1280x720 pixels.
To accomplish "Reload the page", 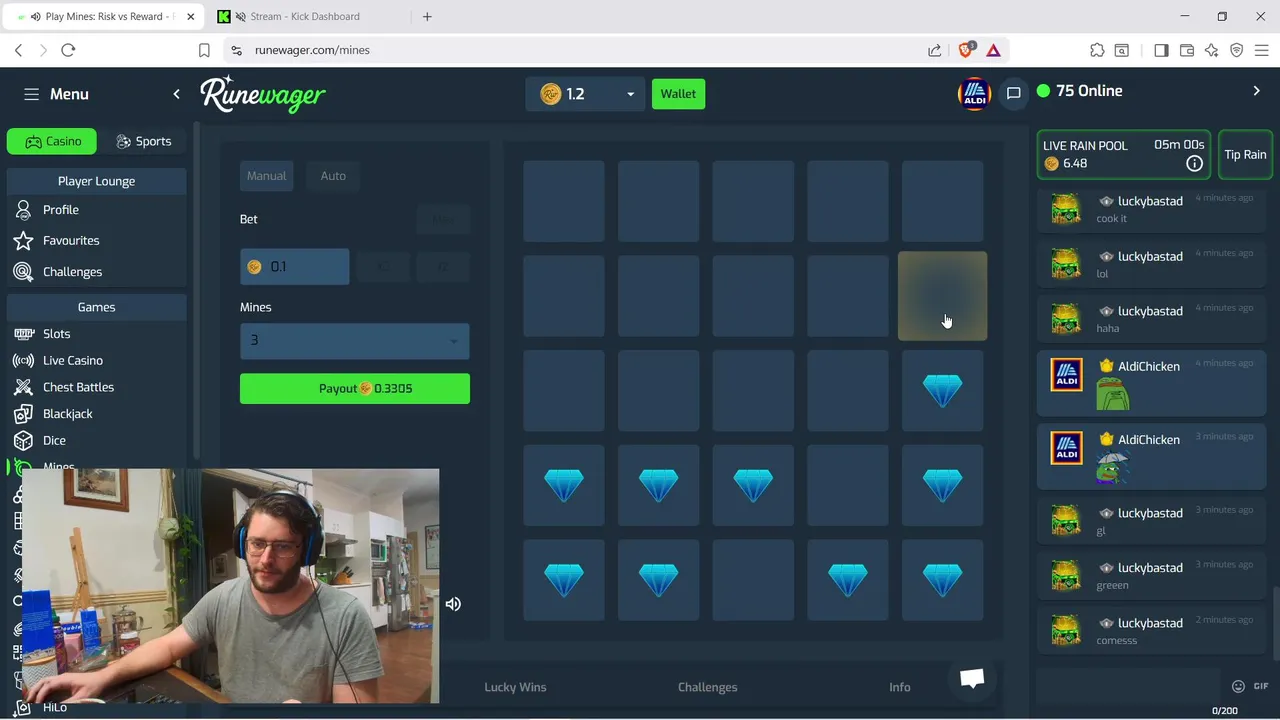I will (68, 50).
